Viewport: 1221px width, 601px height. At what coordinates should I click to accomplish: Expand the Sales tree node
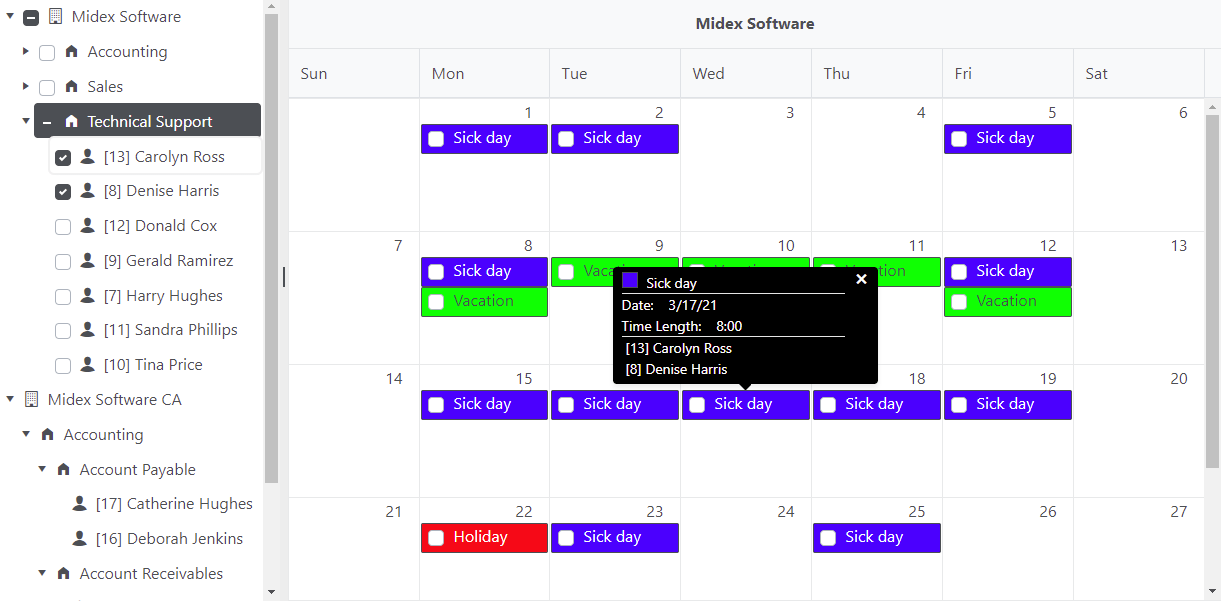pos(26,87)
